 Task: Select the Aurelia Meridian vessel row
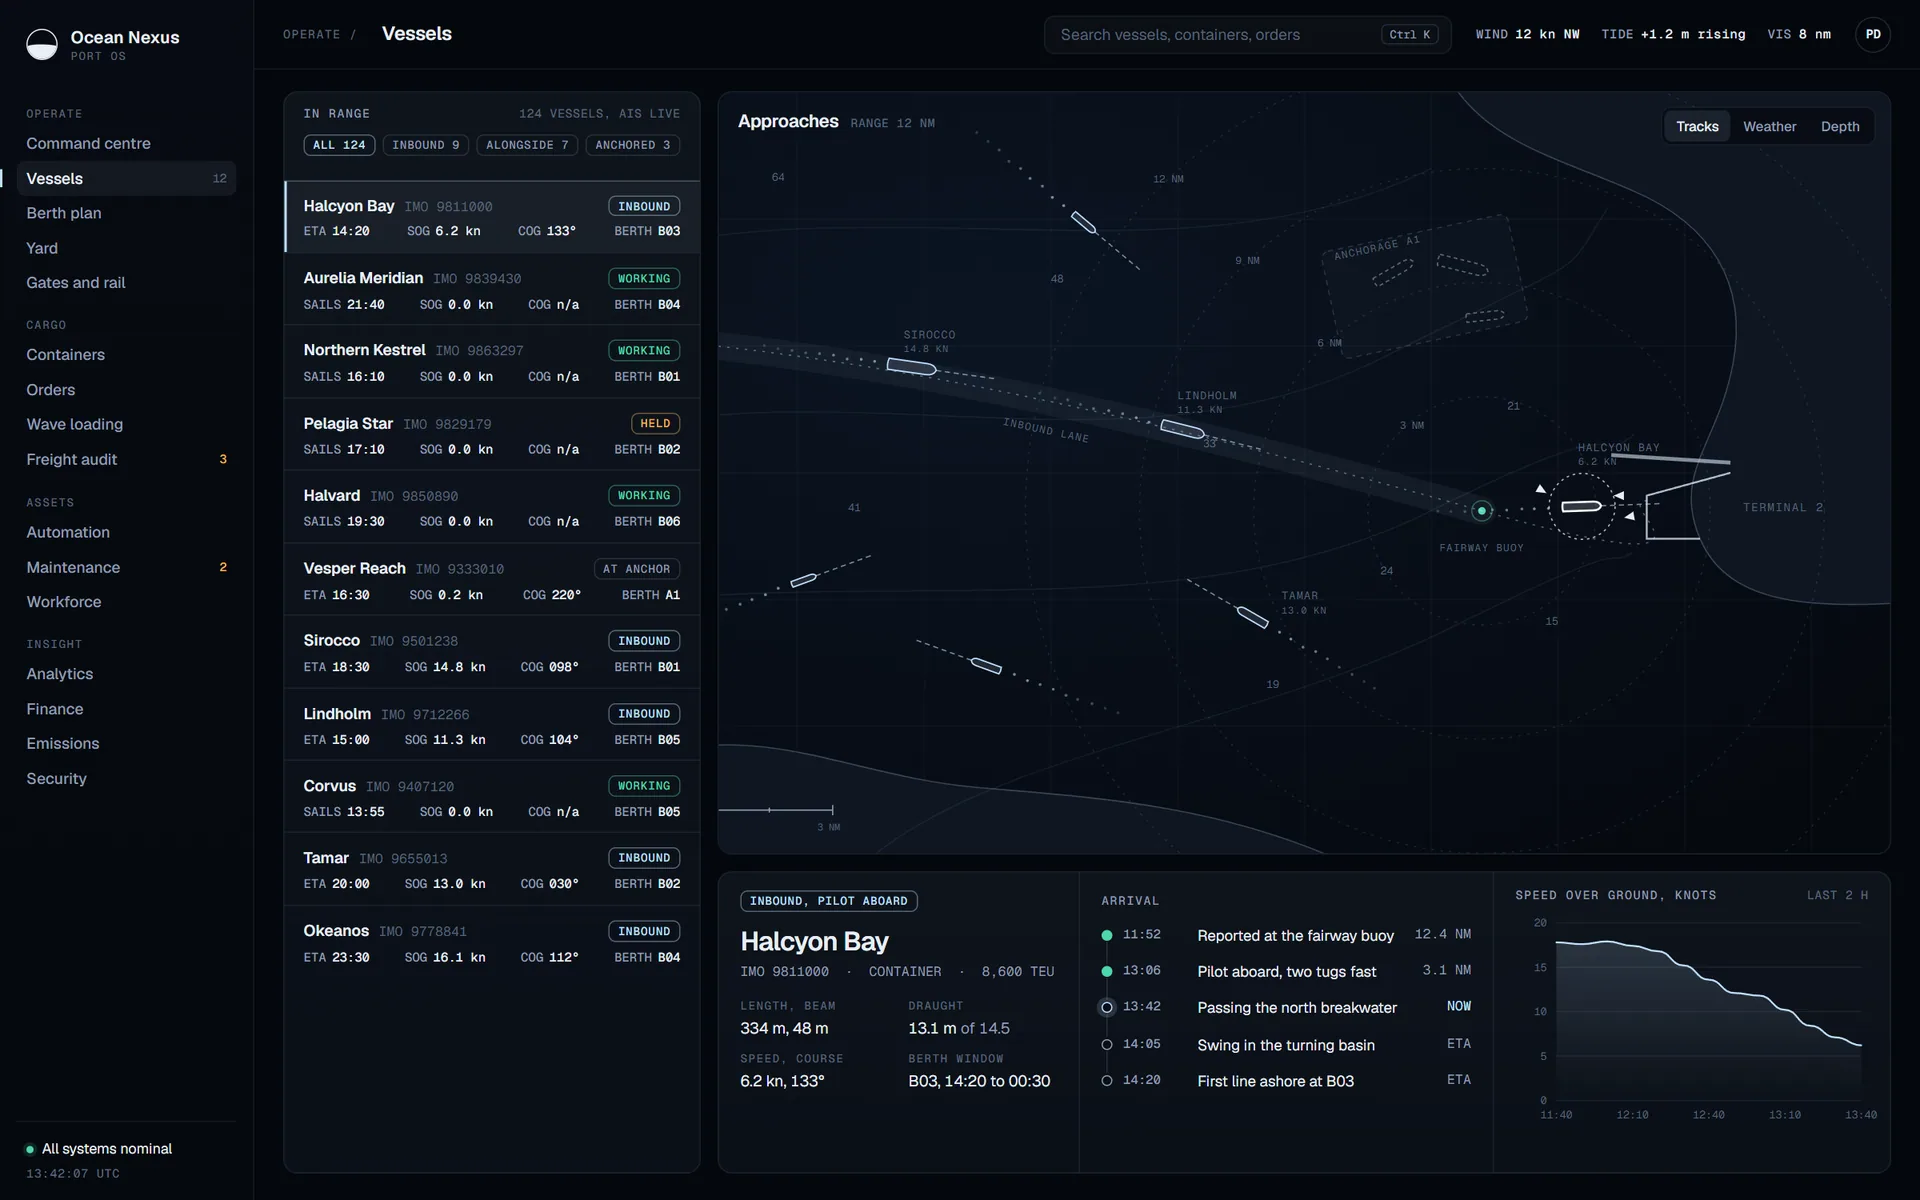[x=492, y=290]
